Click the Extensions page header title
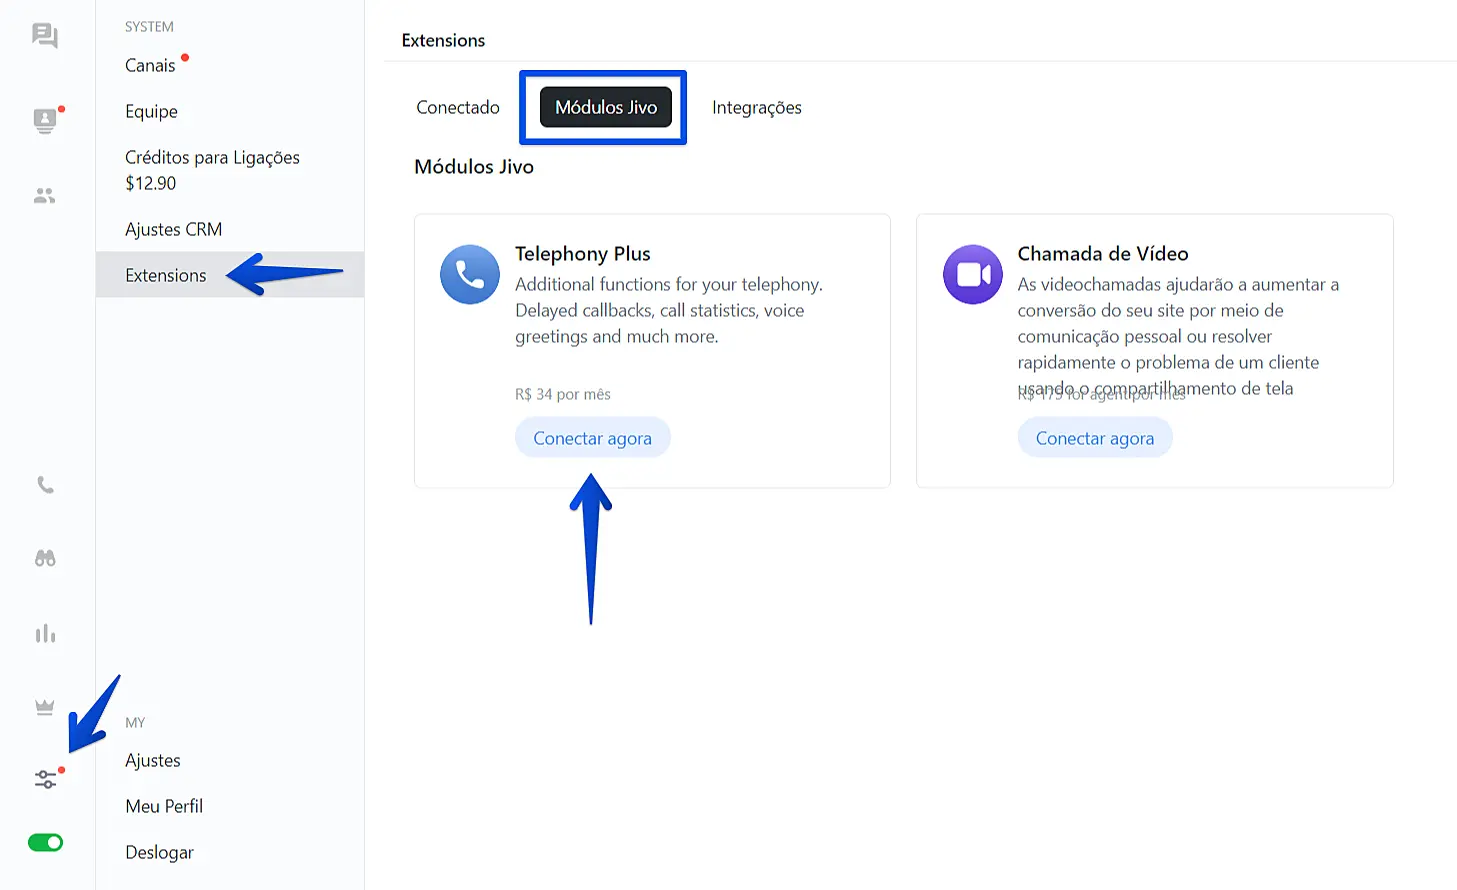This screenshot has height=890, width=1457. [x=443, y=40]
